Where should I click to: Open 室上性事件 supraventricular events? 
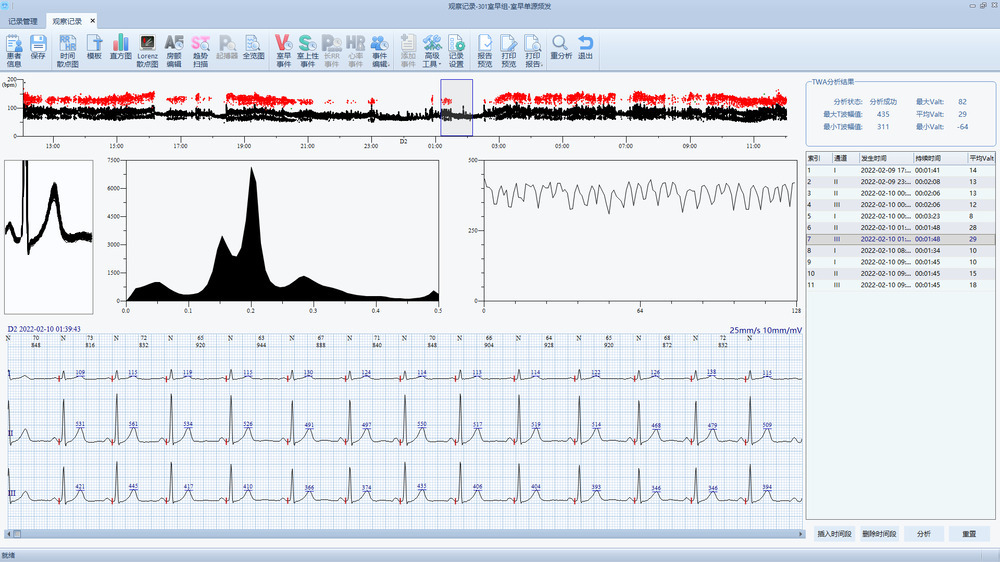(307, 49)
